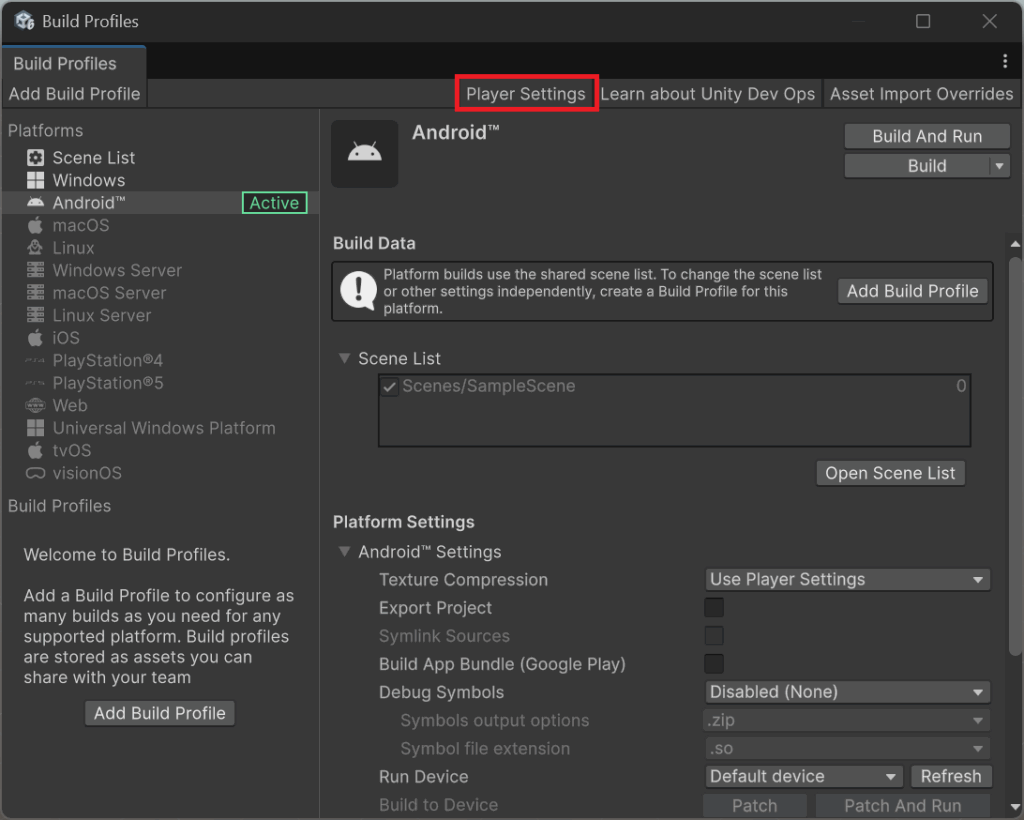Click the large Android platform thumbnail icon

point(364,153)
